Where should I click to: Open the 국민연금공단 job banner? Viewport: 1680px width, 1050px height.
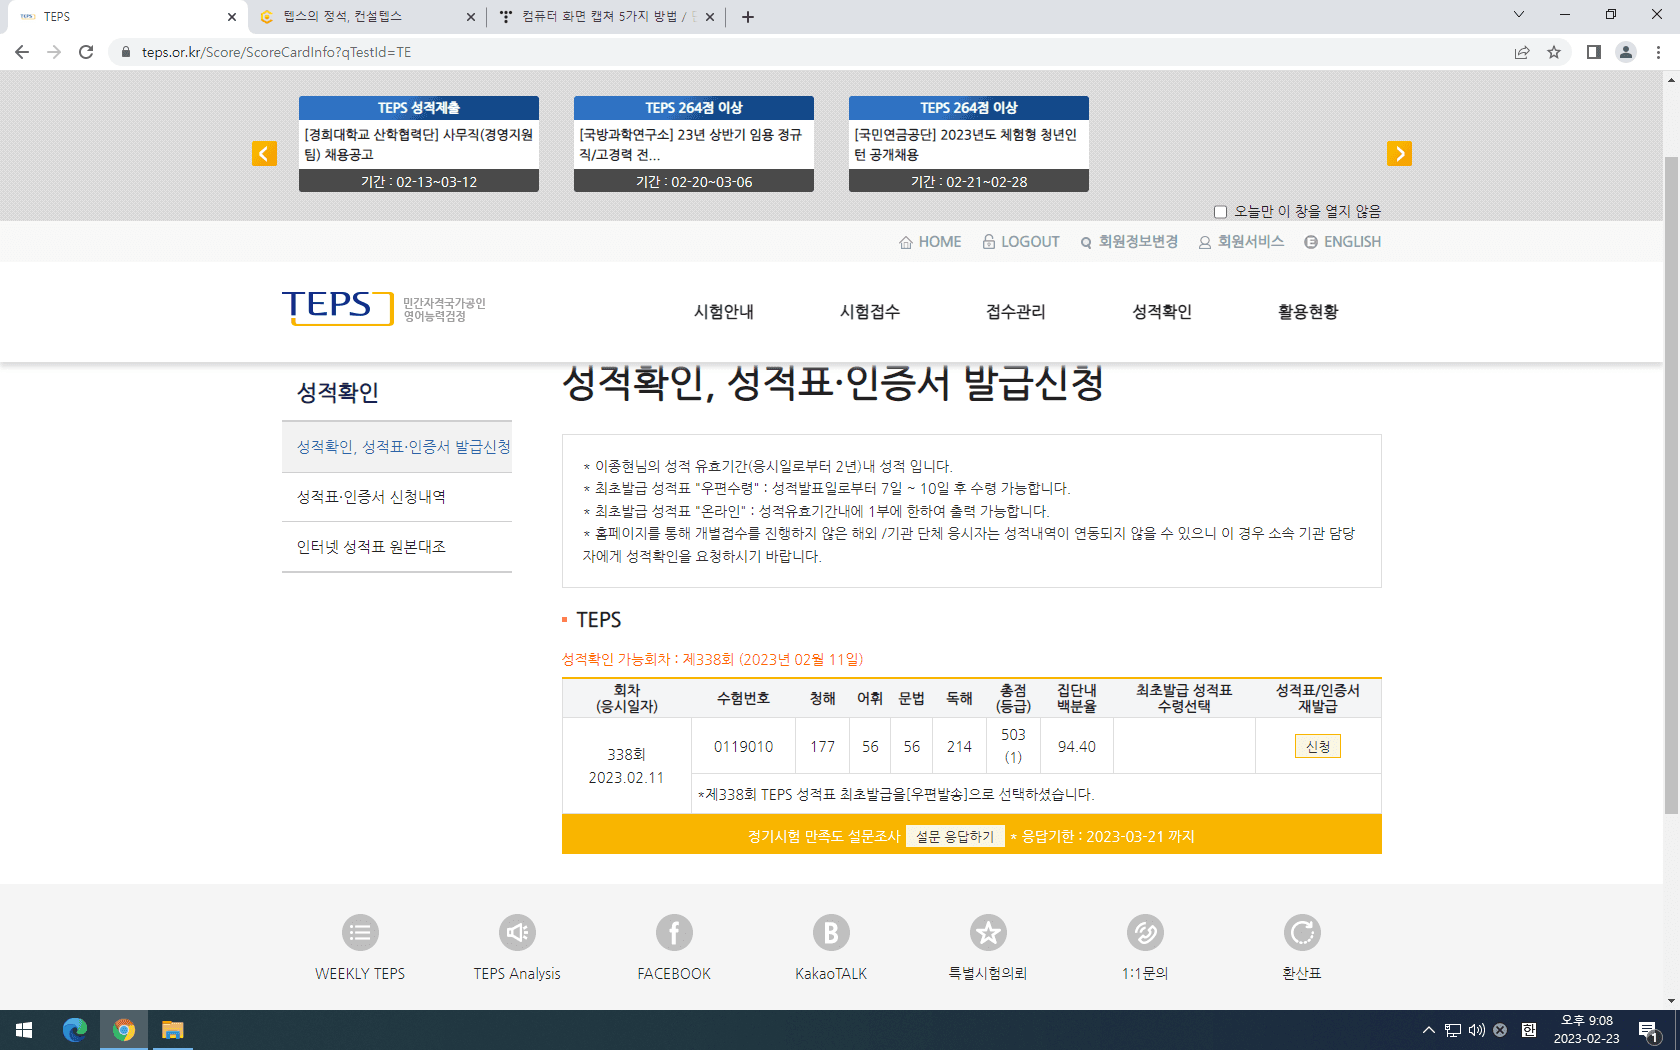point(969,144)
